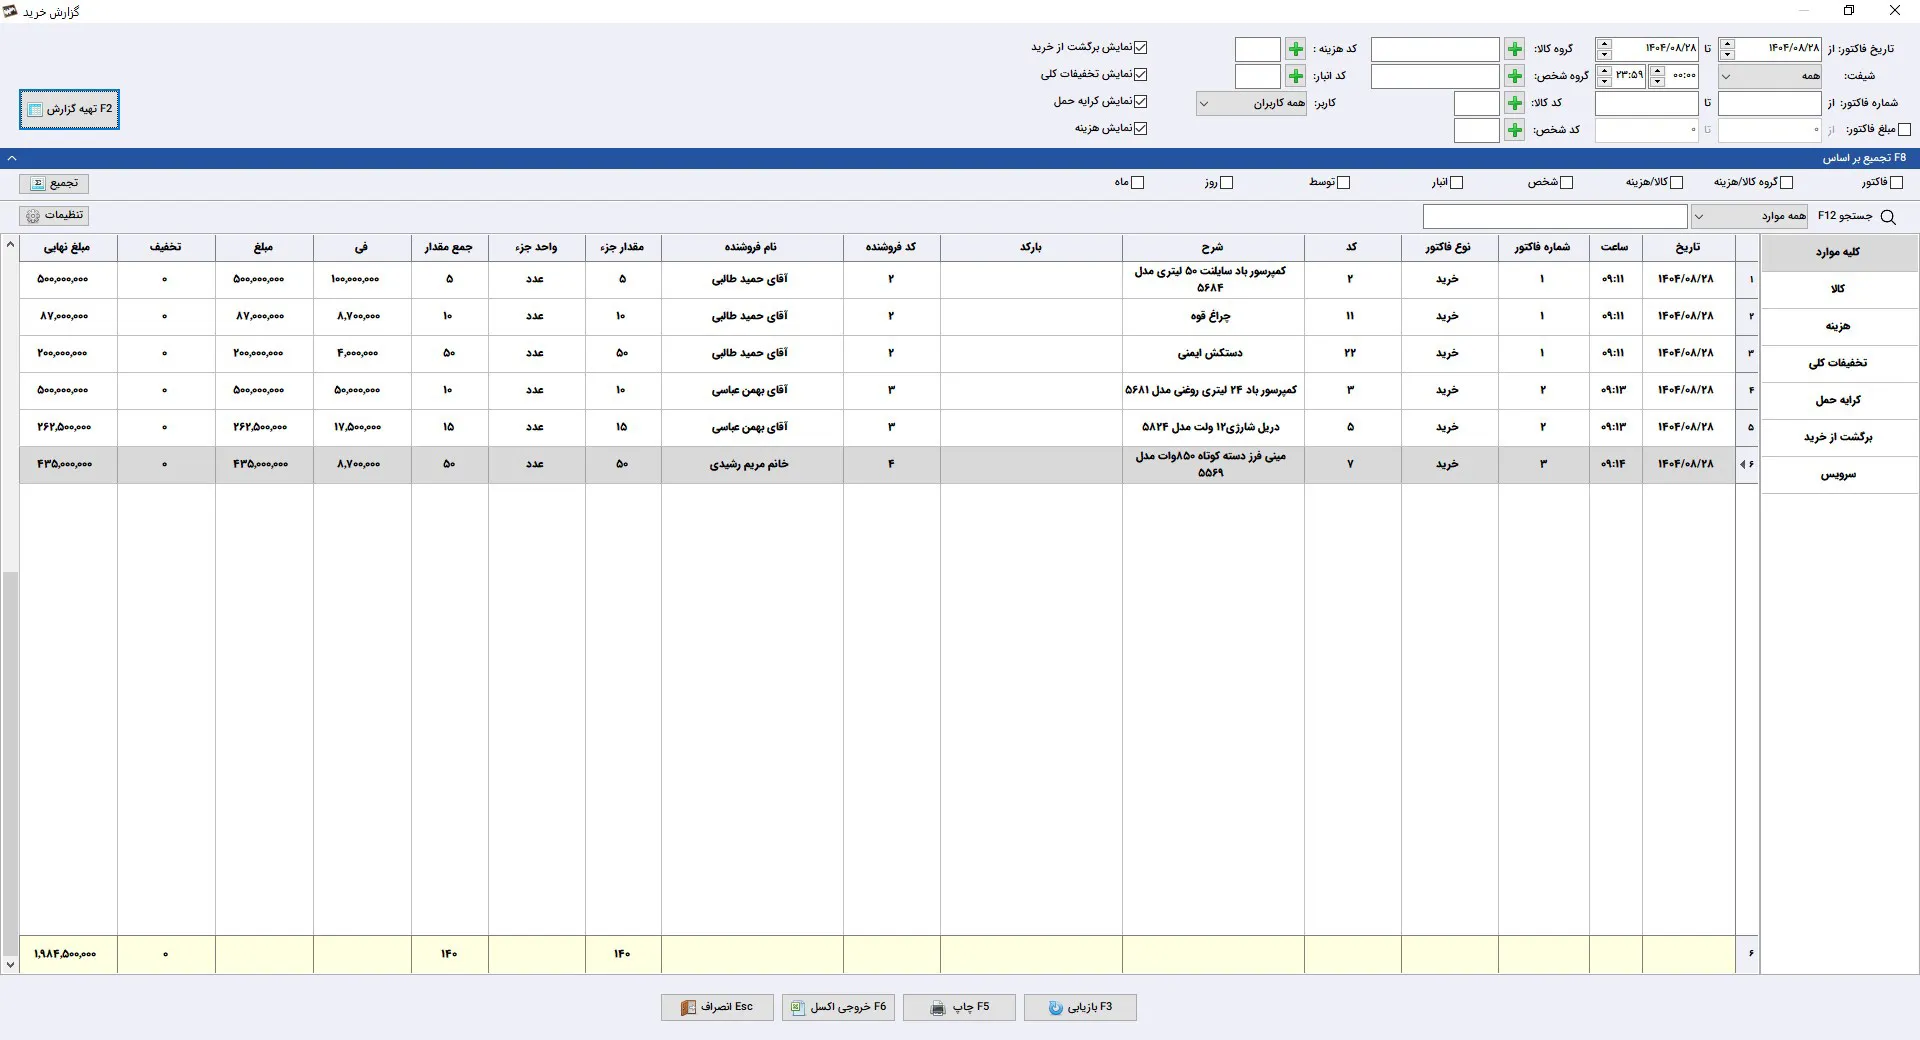This screenshot has height=1040, width=1920.
Task: Open the همه موارد search scope dropdown
Action: pos(1750,216)
